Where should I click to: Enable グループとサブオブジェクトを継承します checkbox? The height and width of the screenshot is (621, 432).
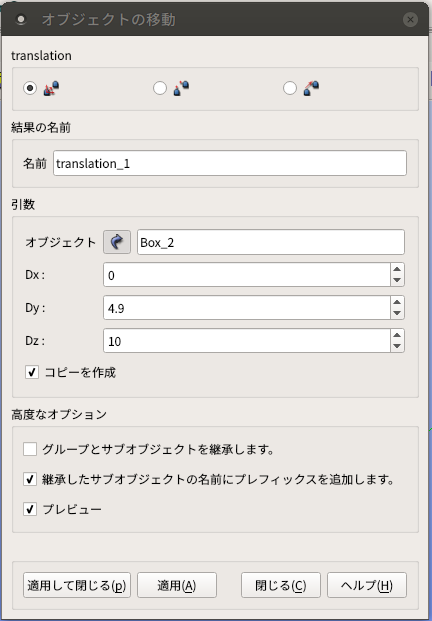tap(30, 450)
